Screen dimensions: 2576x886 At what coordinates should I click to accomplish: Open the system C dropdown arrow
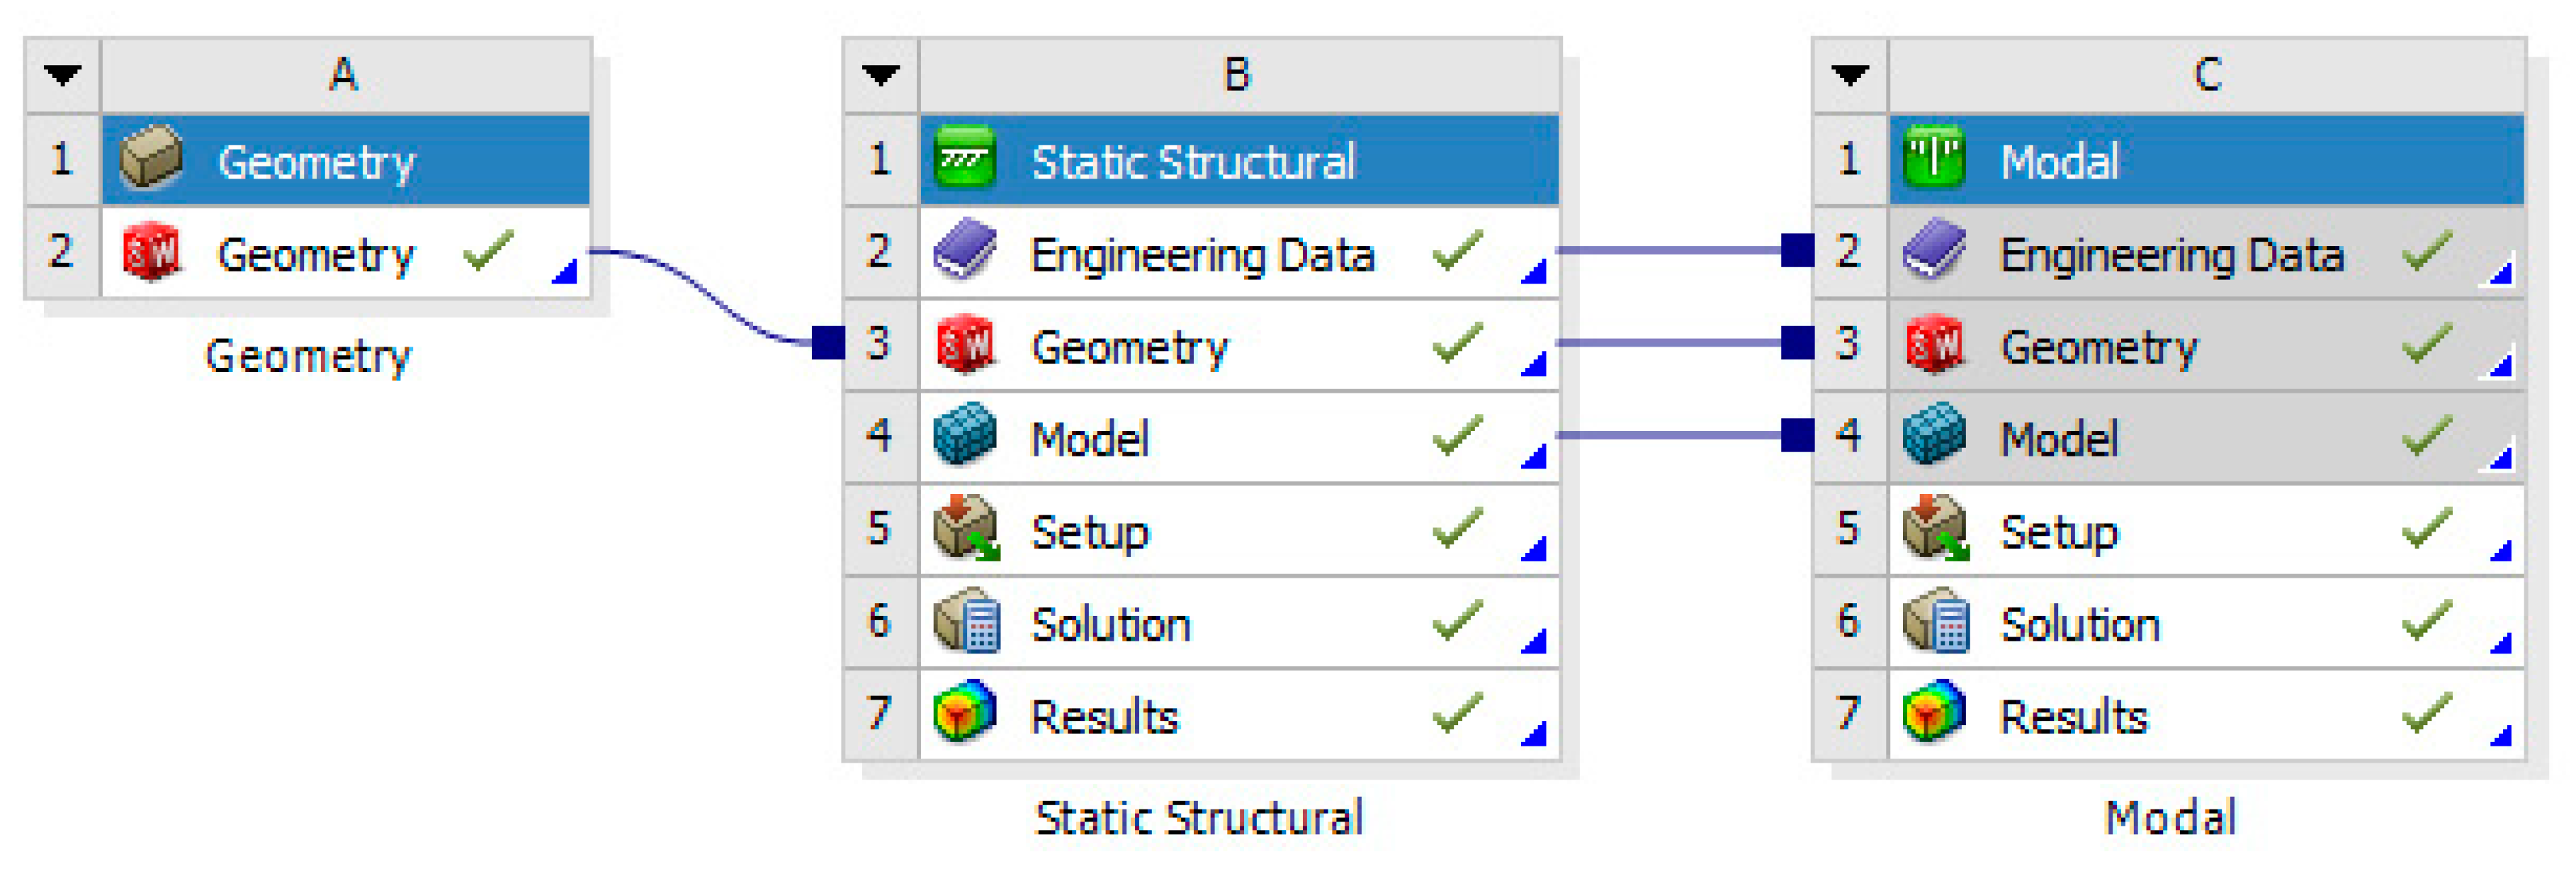1850,75
